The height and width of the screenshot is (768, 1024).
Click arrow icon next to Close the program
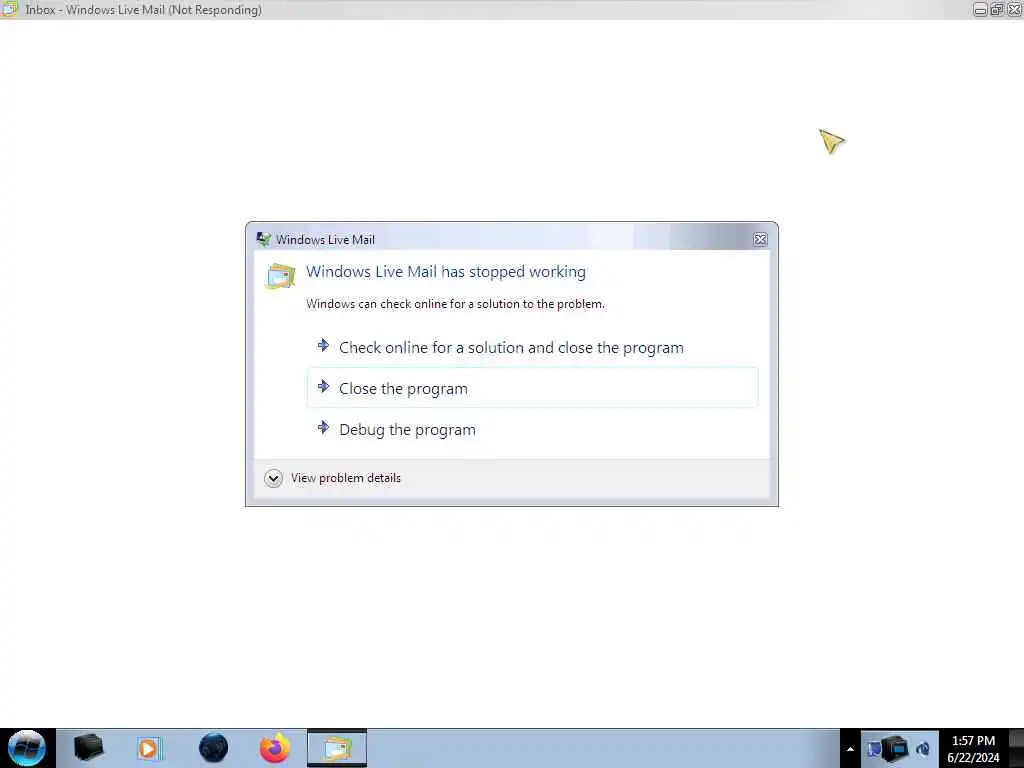323,387
